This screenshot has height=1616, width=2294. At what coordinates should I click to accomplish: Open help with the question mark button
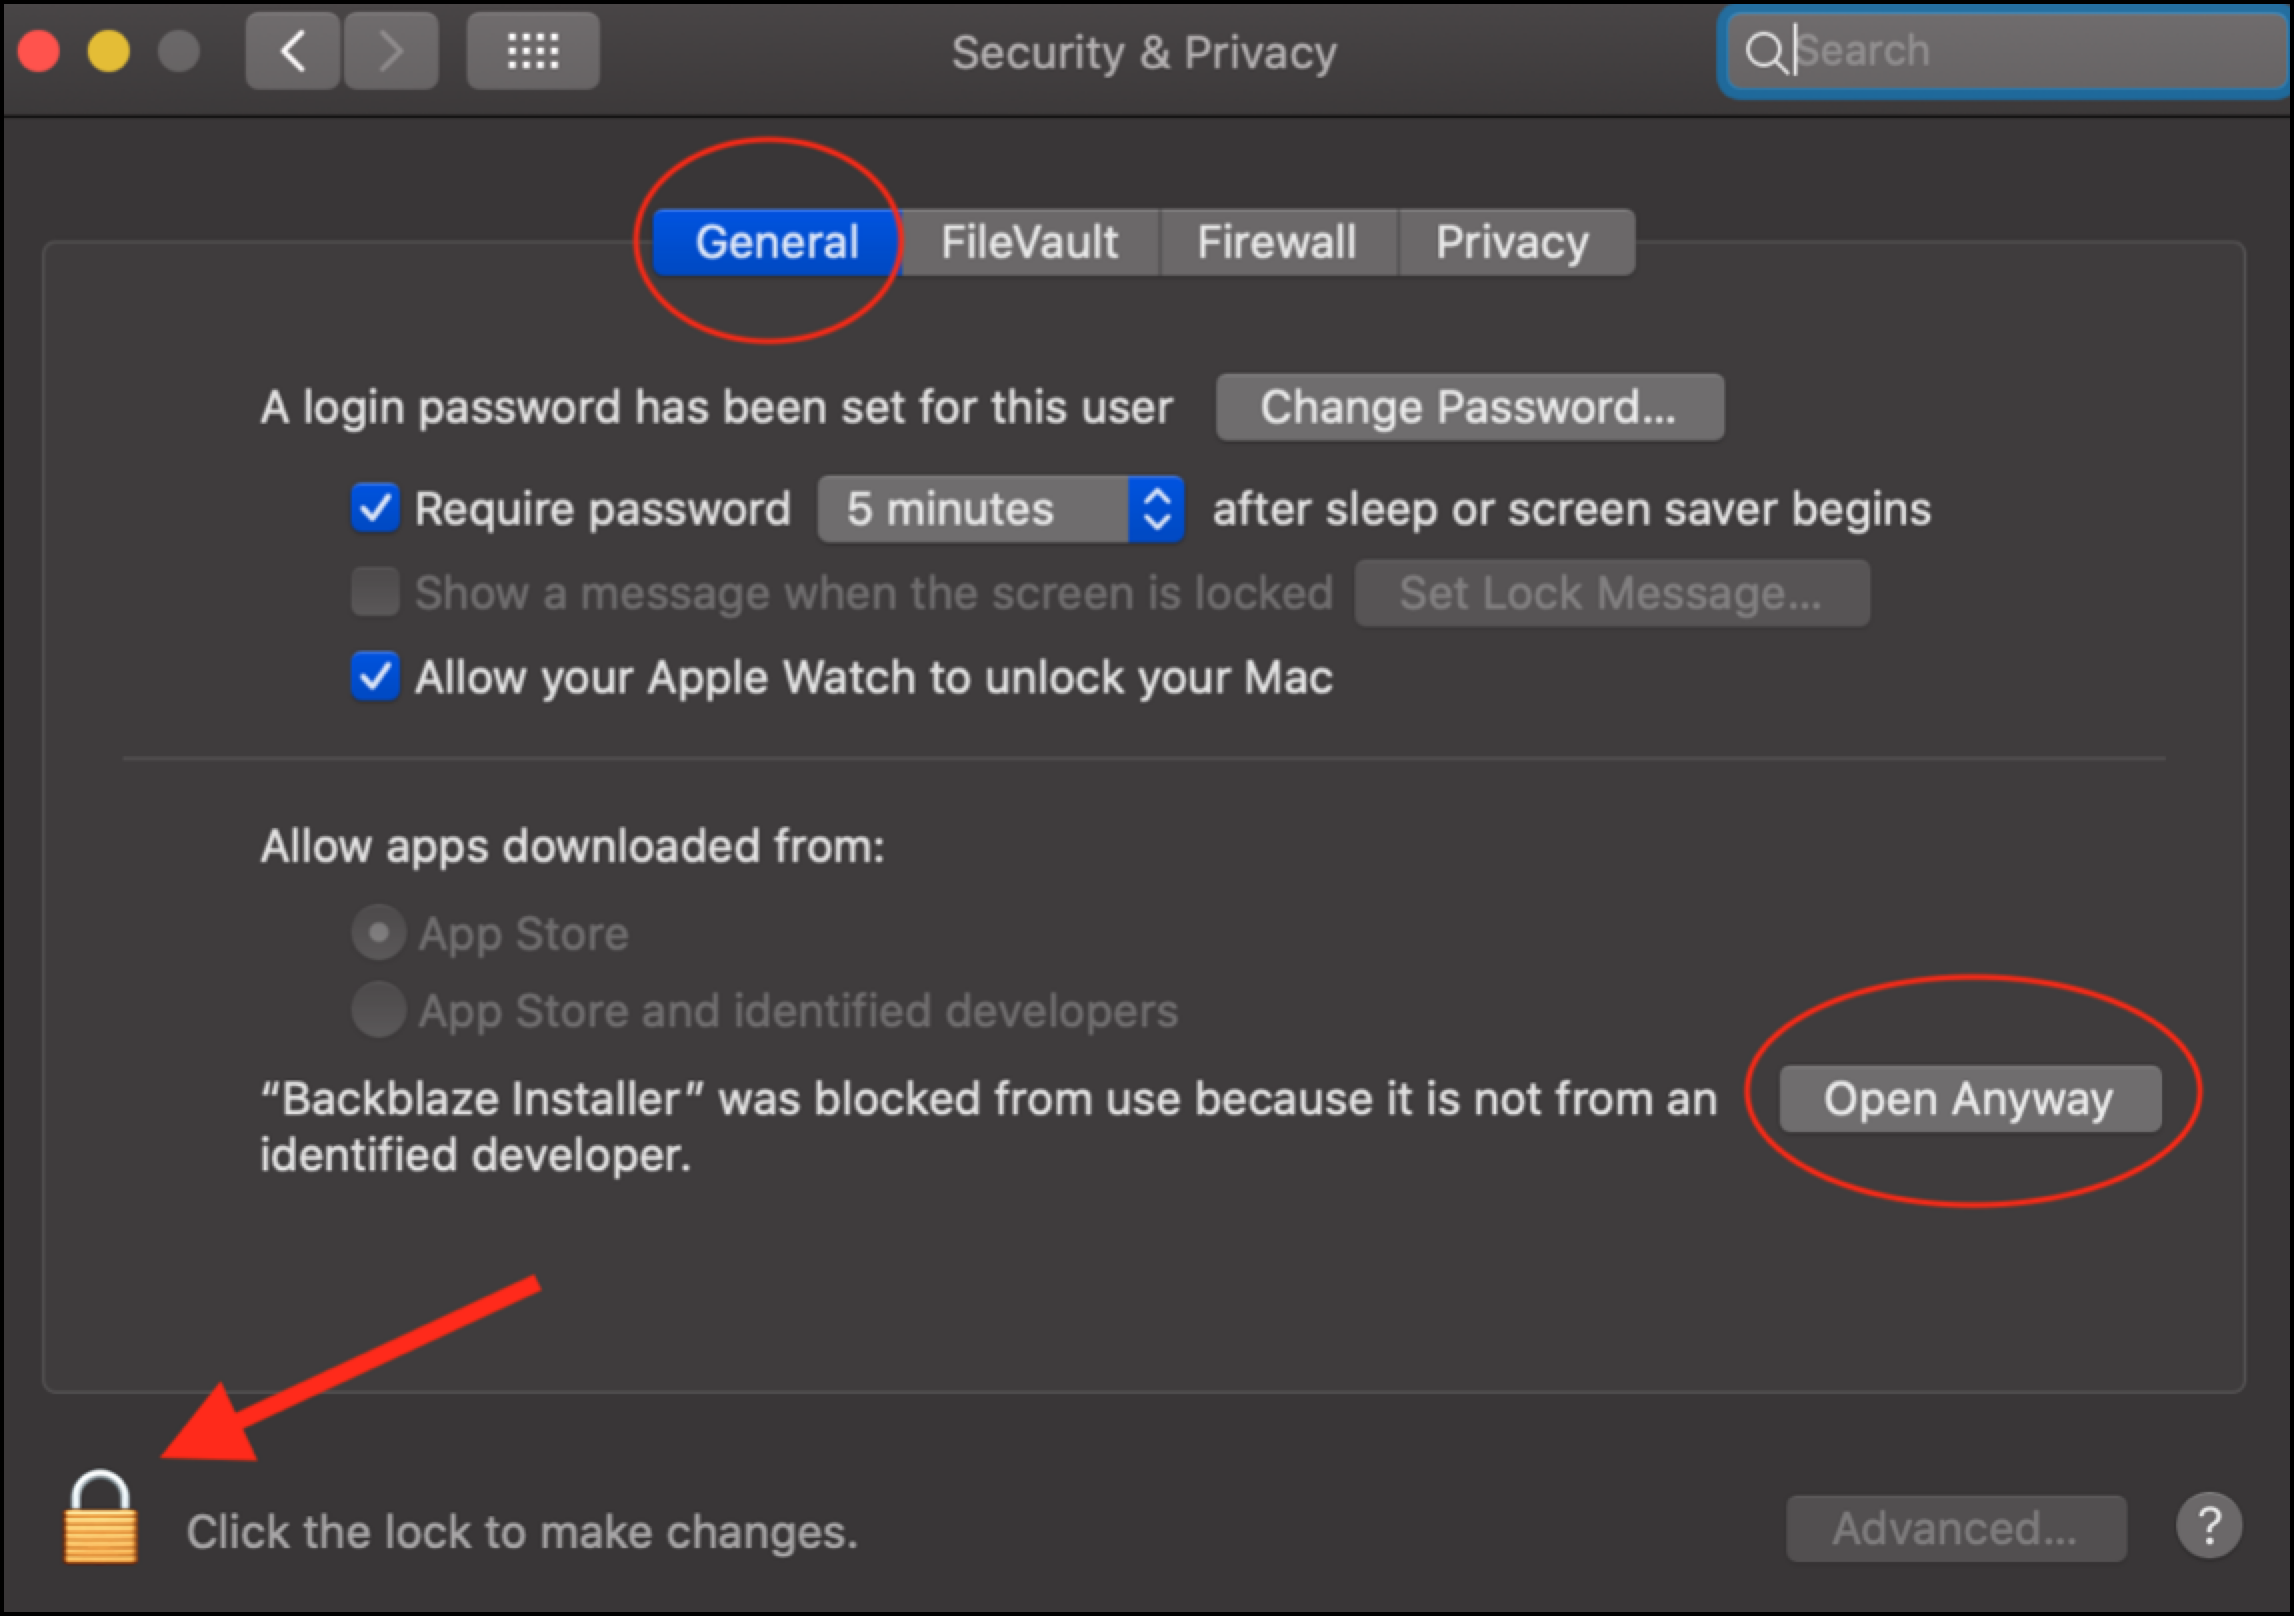click(x=2208, y=1526)
